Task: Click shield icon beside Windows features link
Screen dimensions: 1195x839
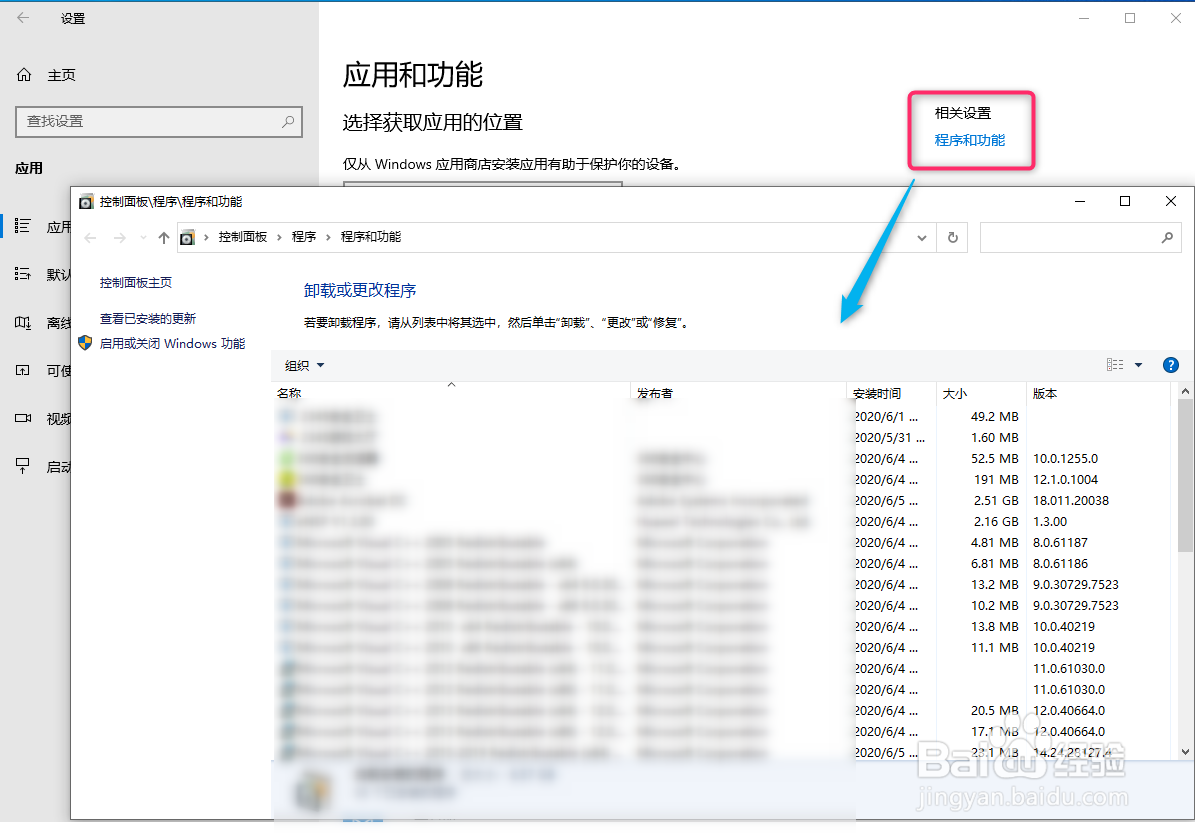Action: (85, 343)
